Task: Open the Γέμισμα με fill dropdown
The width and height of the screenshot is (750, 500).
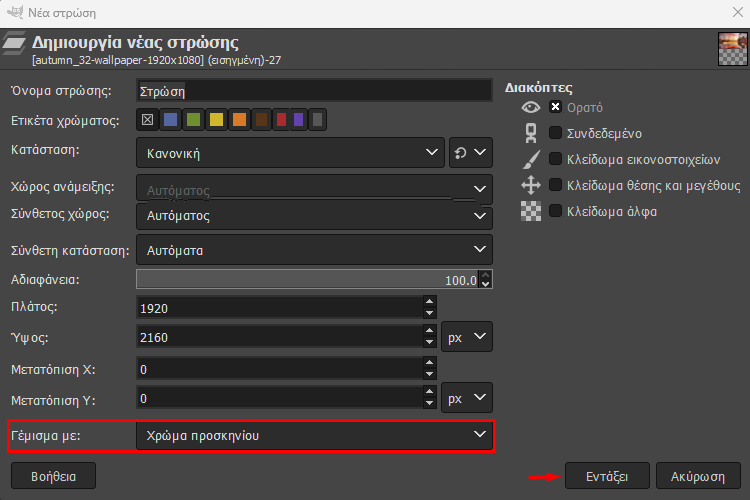Action: pyautogui.click(x=314, y=435)
